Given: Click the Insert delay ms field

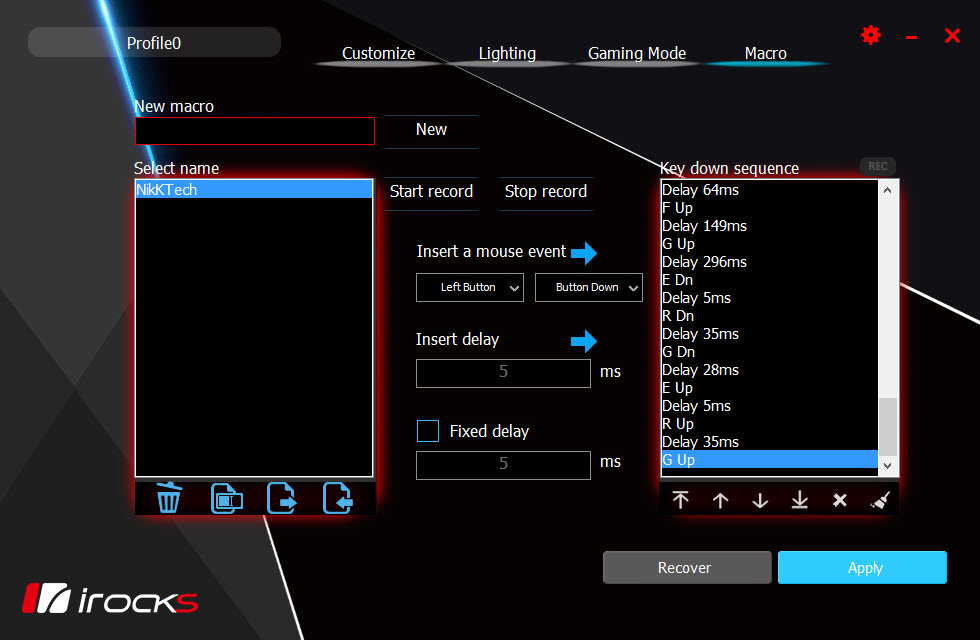Looking at the screenshot, I should 503,372.
